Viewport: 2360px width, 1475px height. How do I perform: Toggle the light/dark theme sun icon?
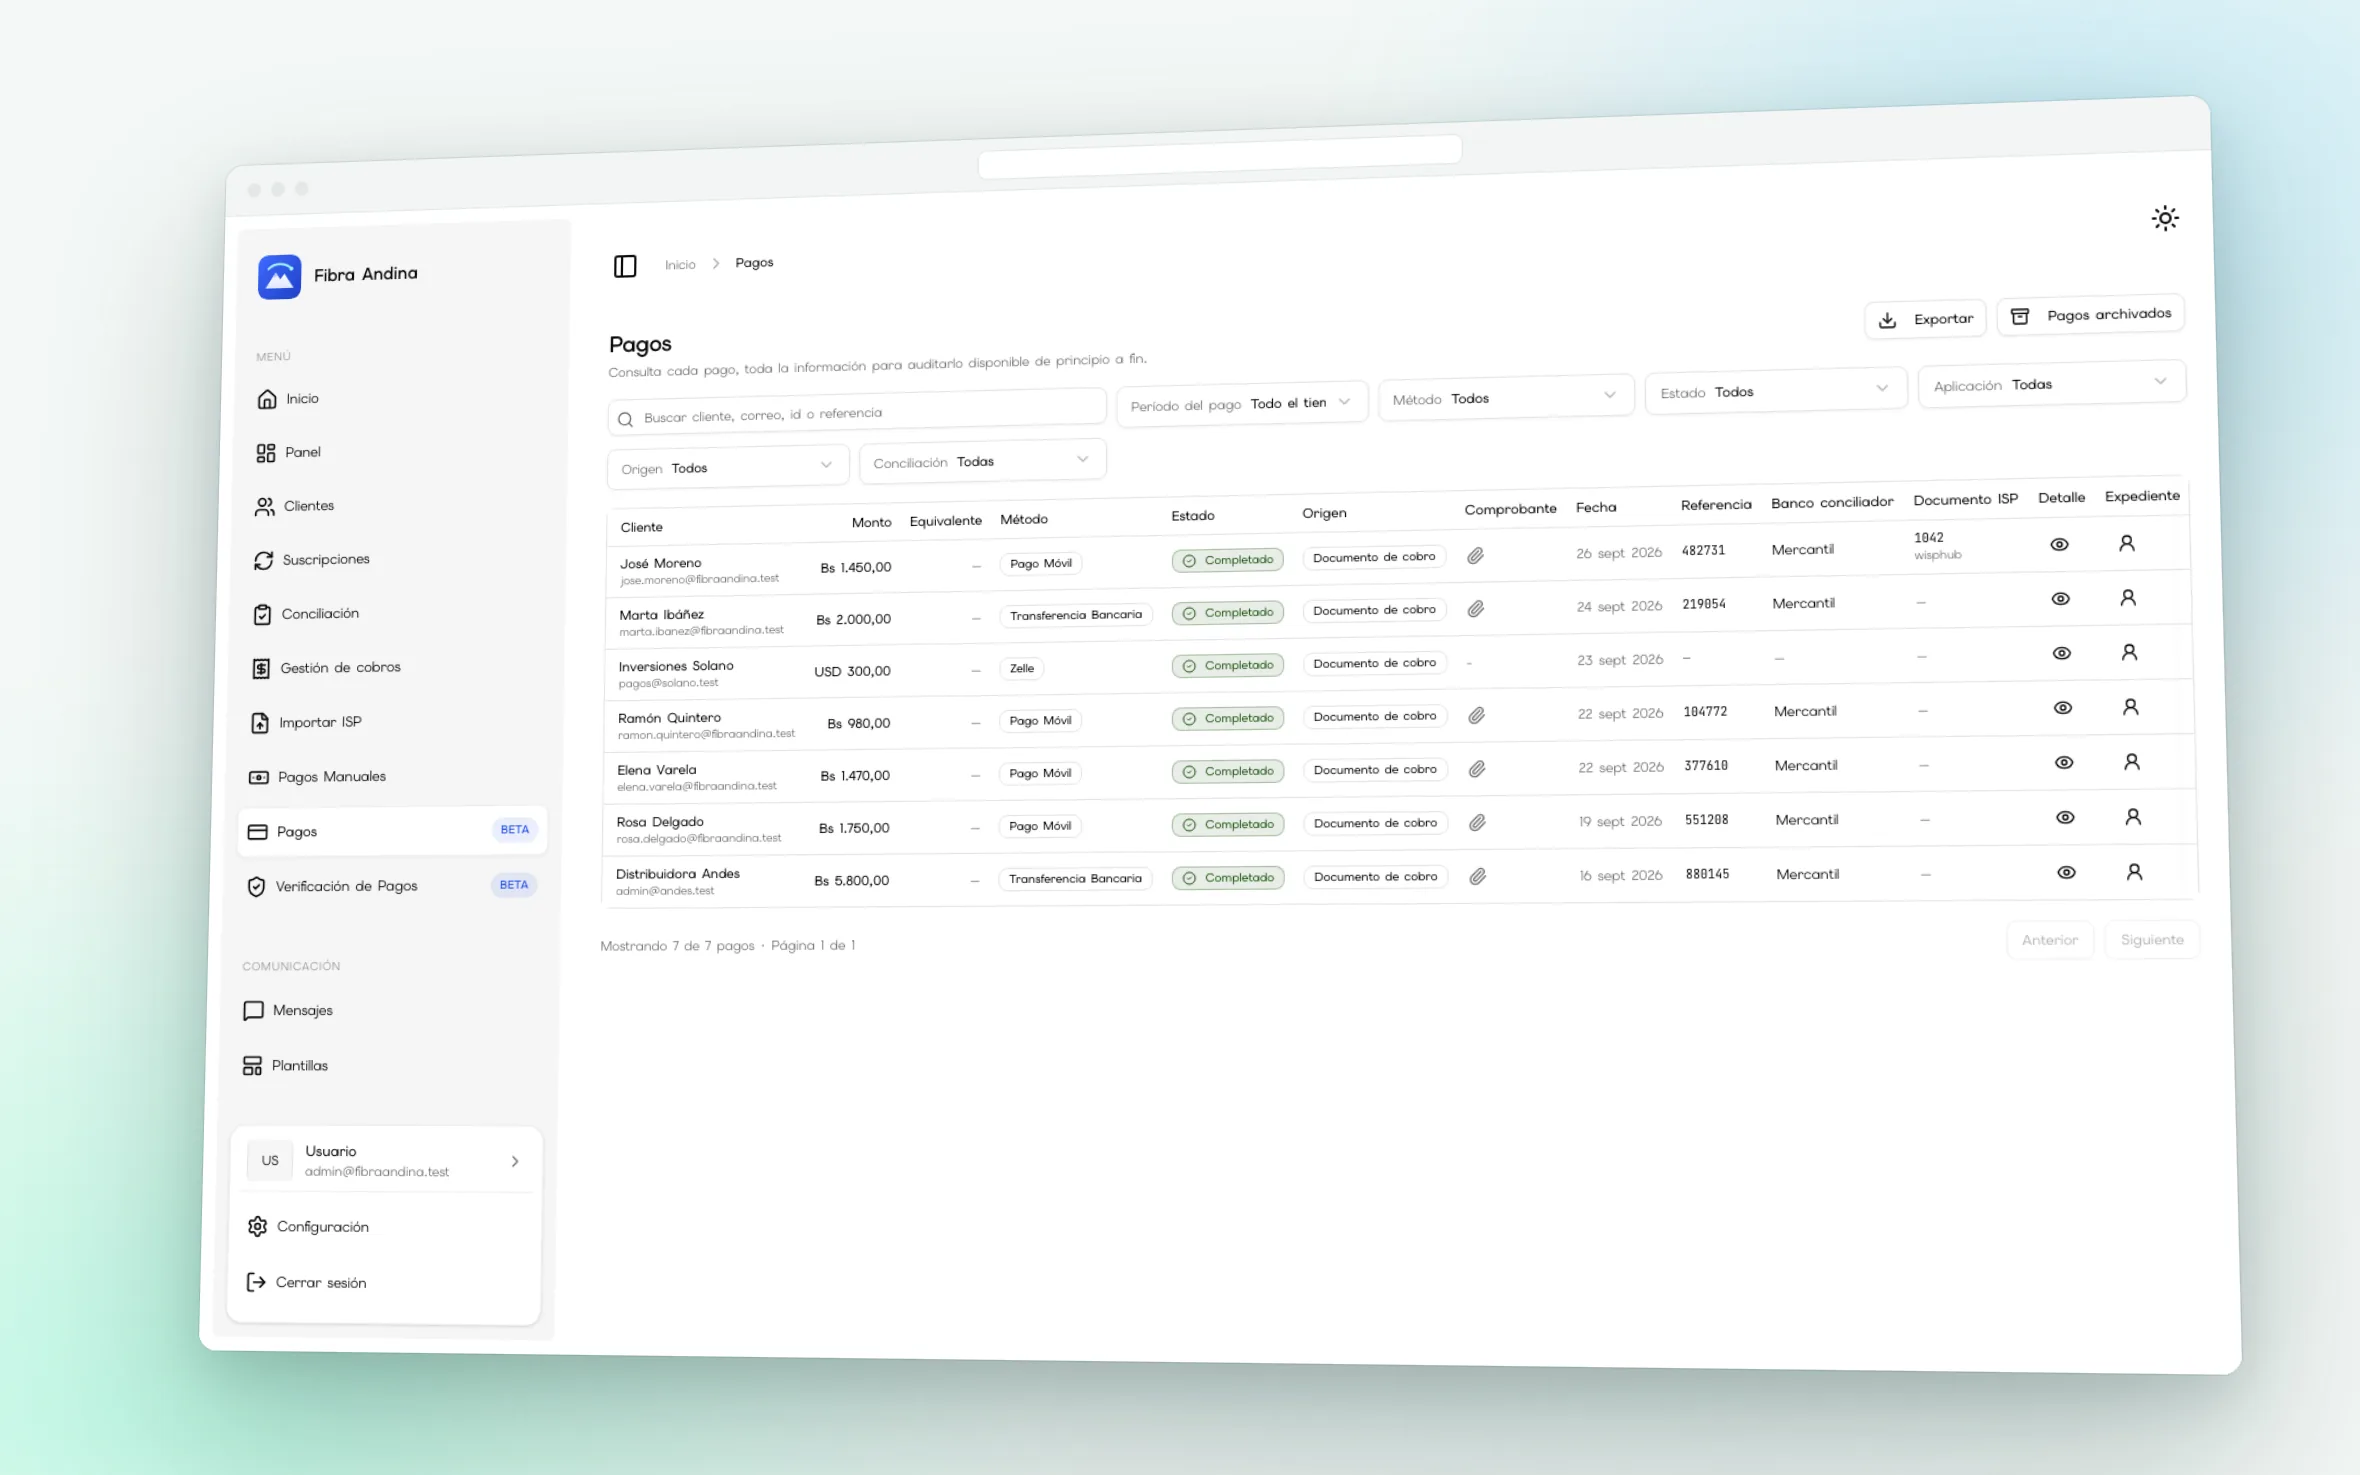click(2165, 218)
